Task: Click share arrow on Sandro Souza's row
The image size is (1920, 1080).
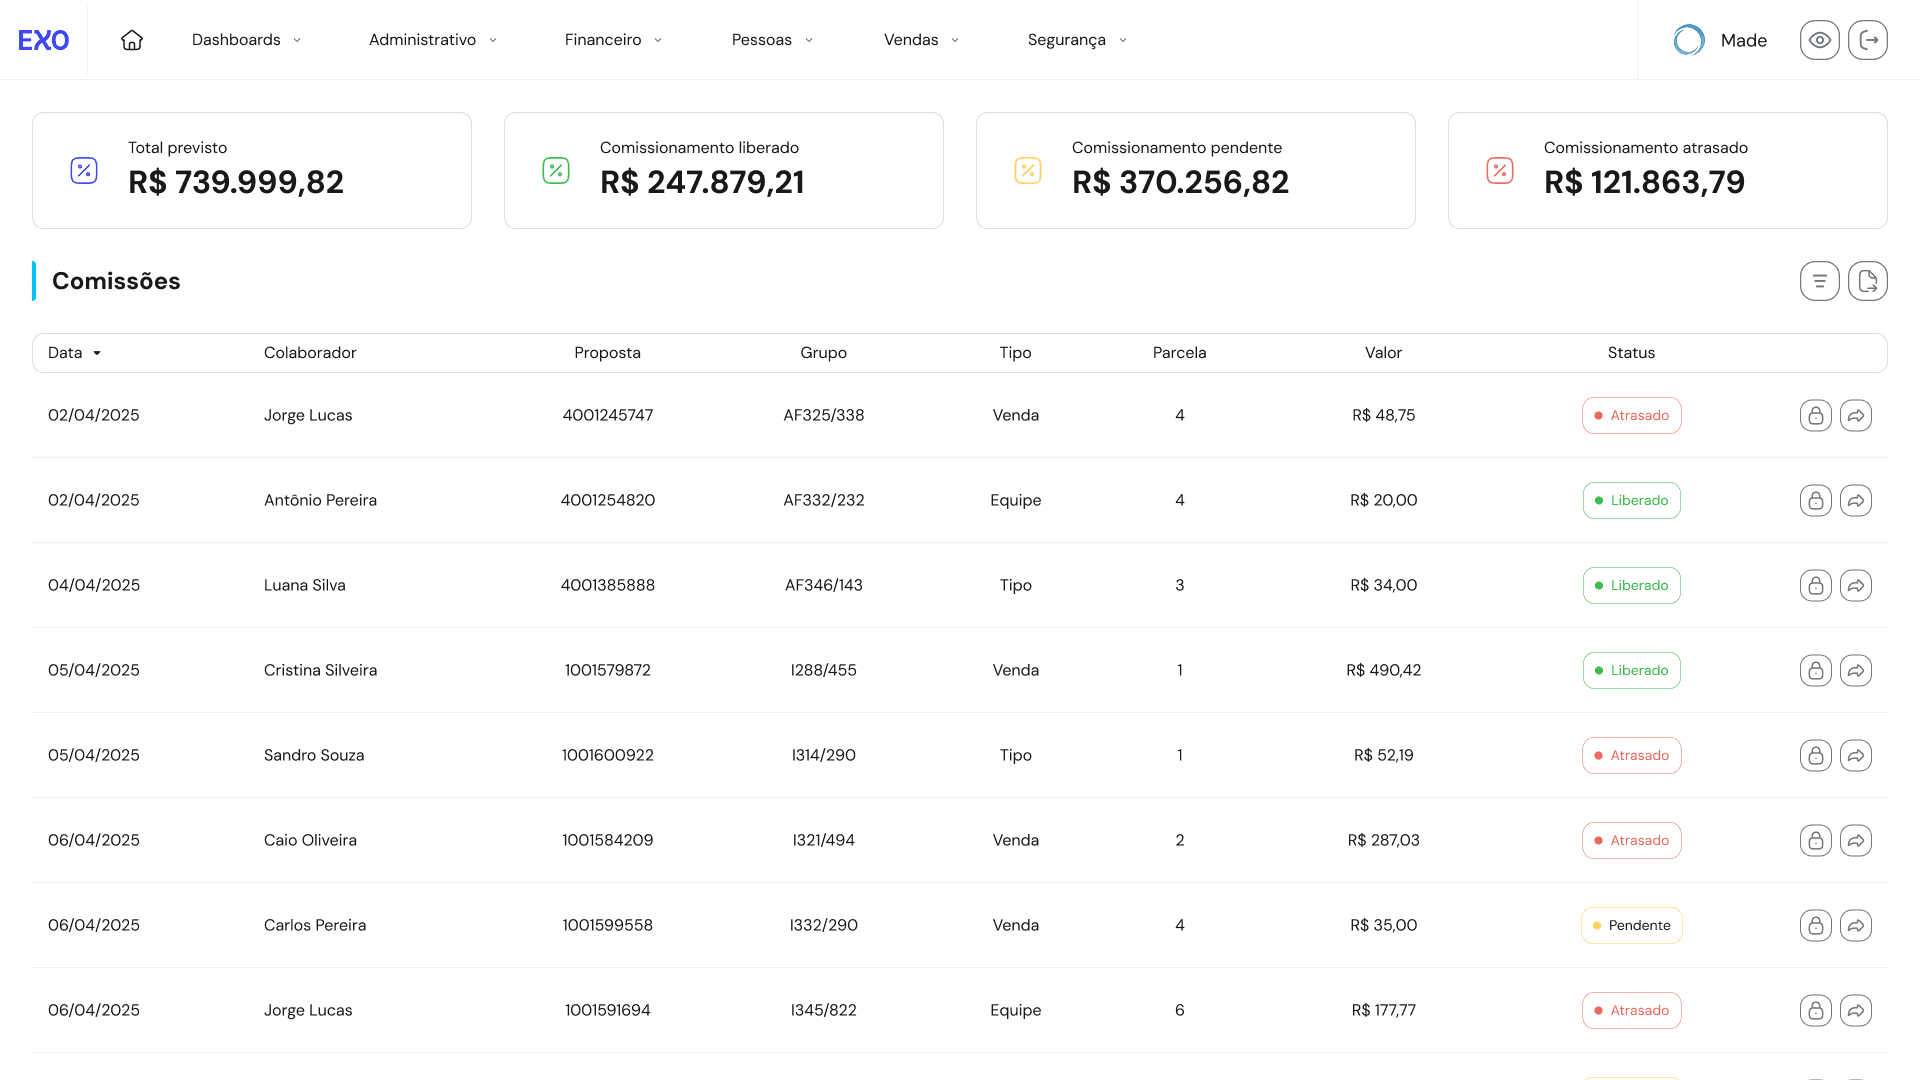Action: 1855,756
